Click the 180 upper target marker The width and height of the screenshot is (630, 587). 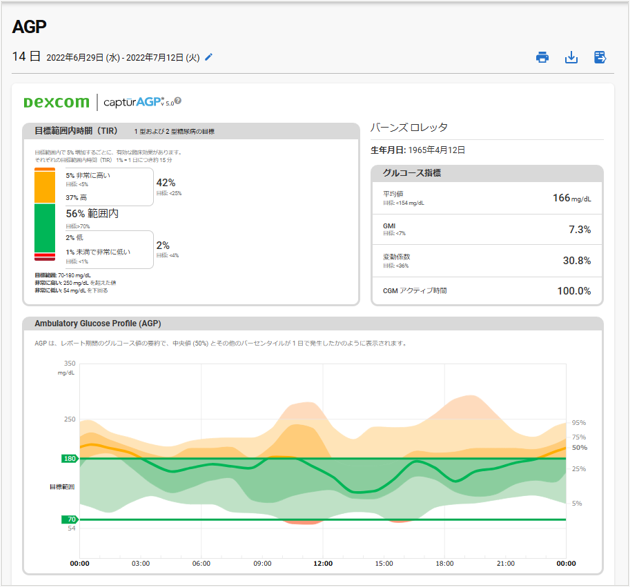point(70,458)
